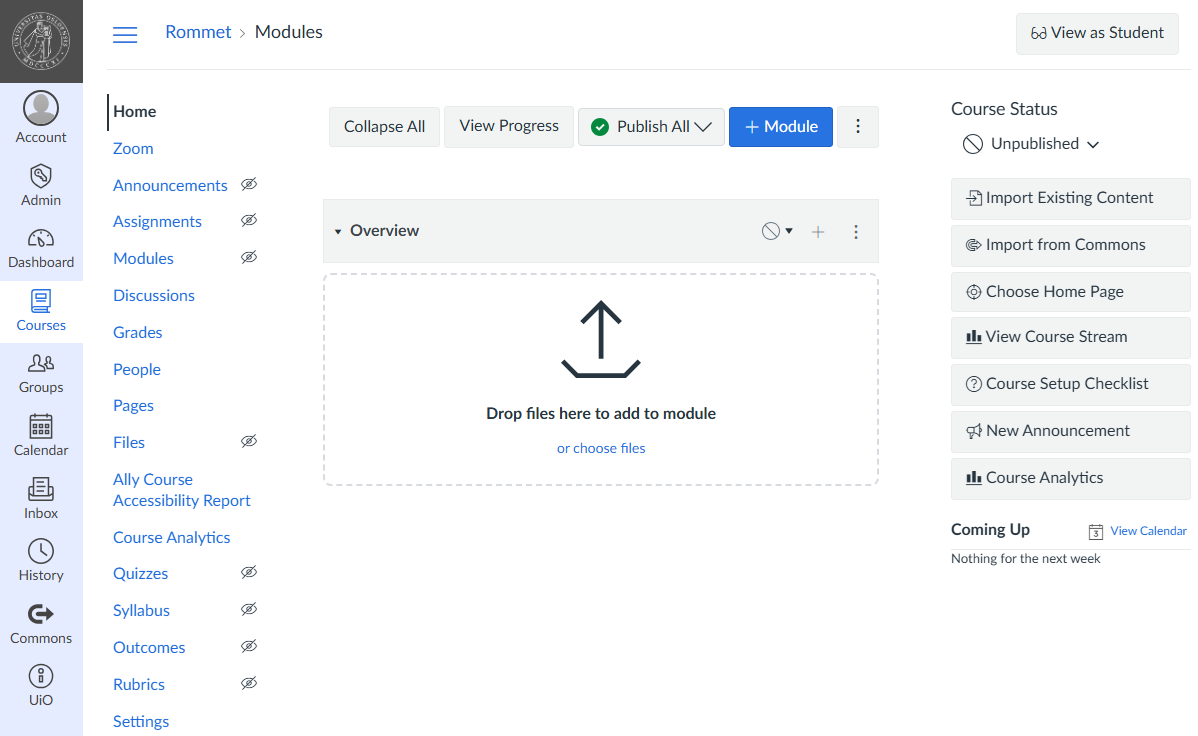This screenshot has height=736, width=1198.
Task: Click Import from Commons button
Action: 1070,245
